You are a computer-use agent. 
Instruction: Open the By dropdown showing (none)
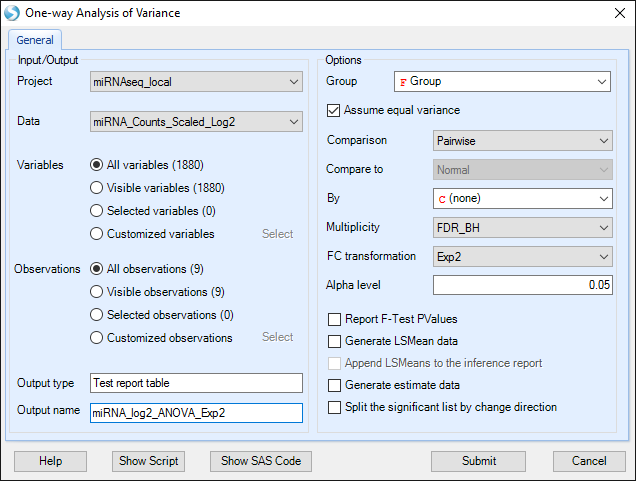pyautogui.click(x=522, y=198)
